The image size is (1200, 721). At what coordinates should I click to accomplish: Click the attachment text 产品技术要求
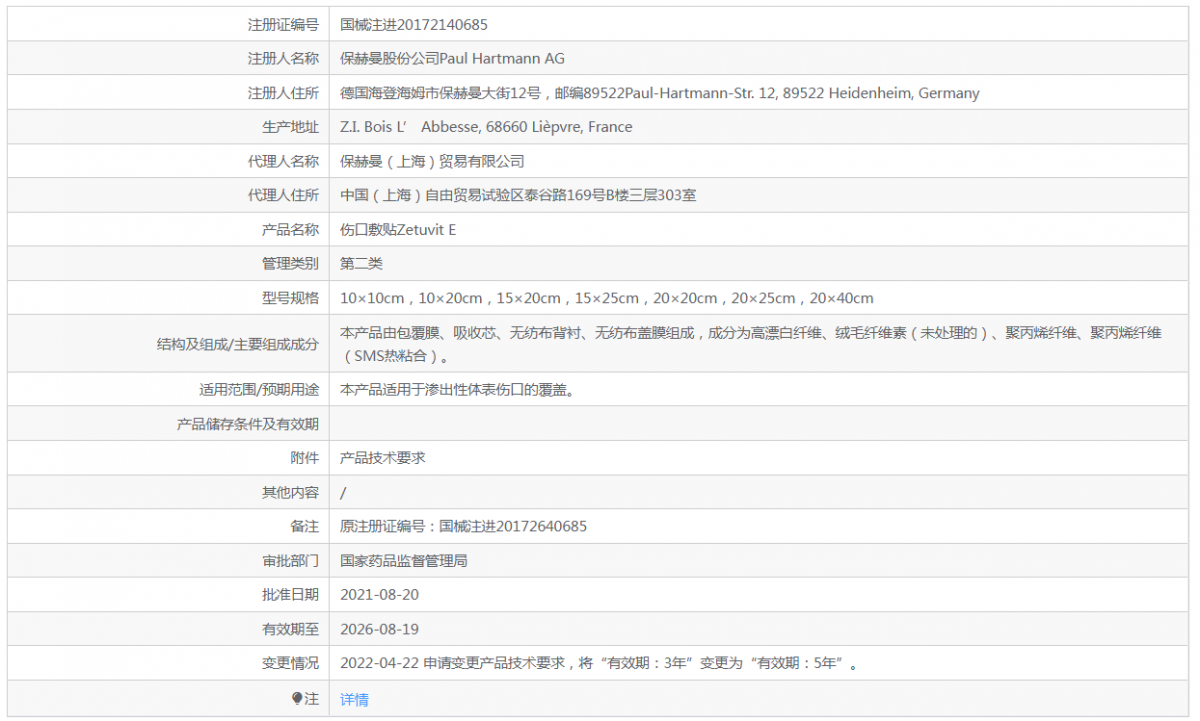tap(383, 458)
